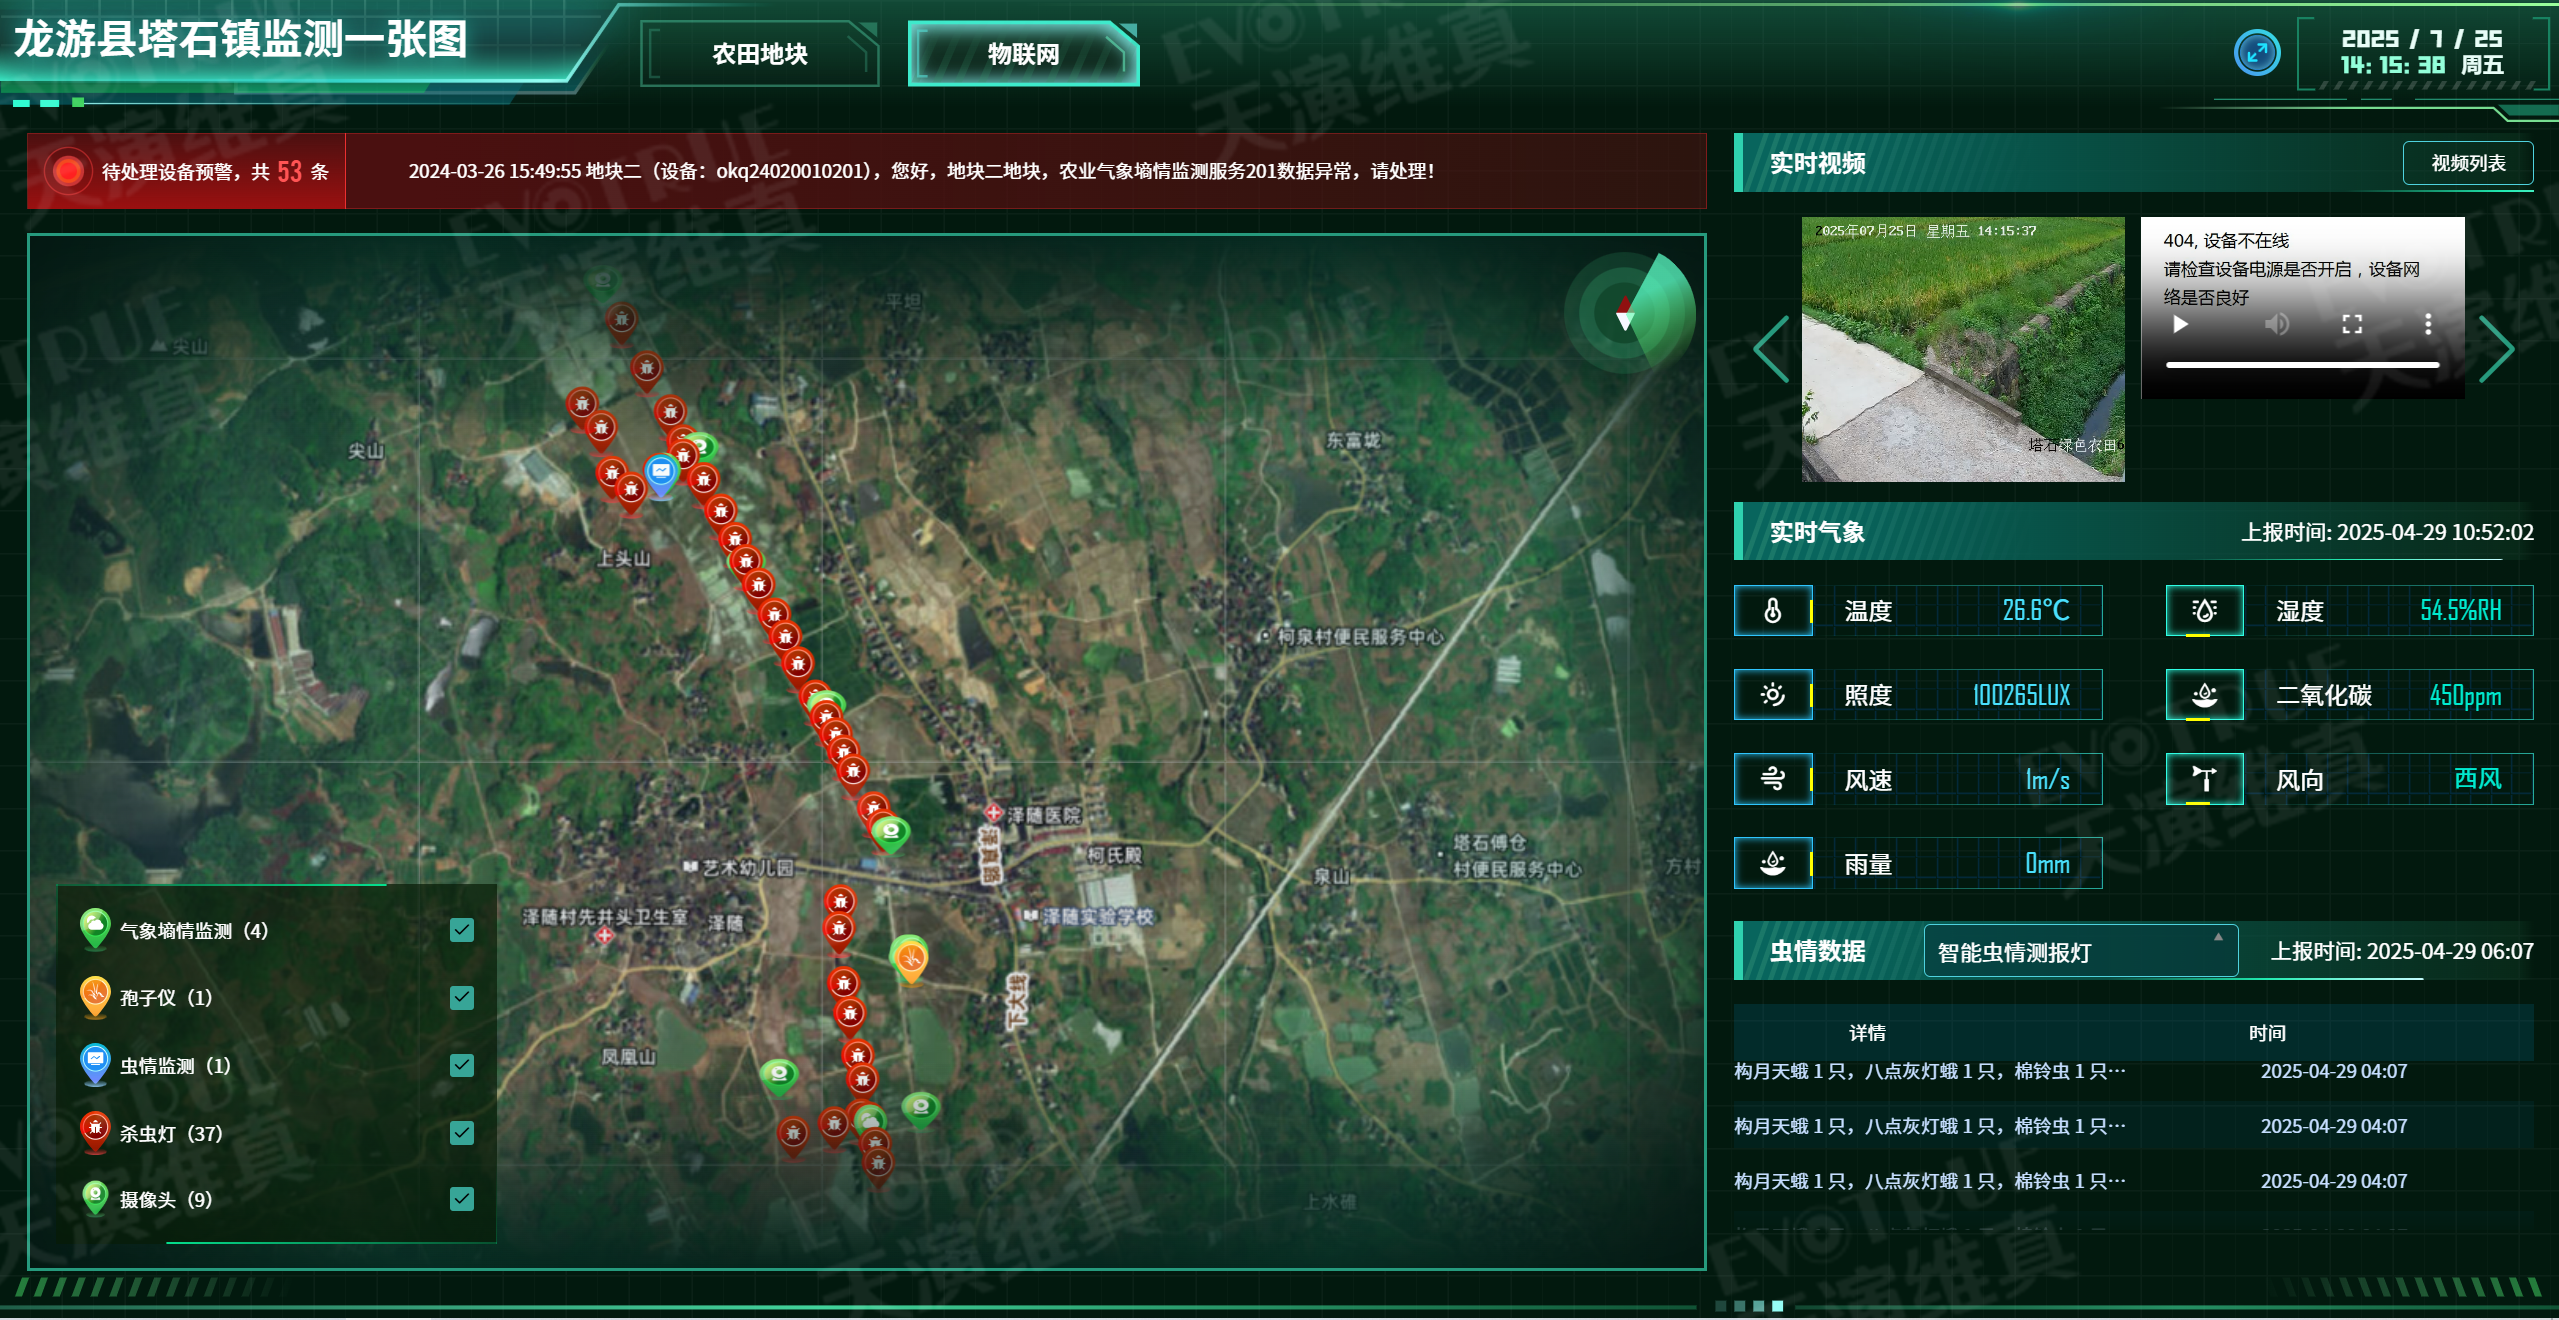Screen dimensions: 2559x1320
Task: Go to the next video with right chevron
Action: (x=2495, y=349)
